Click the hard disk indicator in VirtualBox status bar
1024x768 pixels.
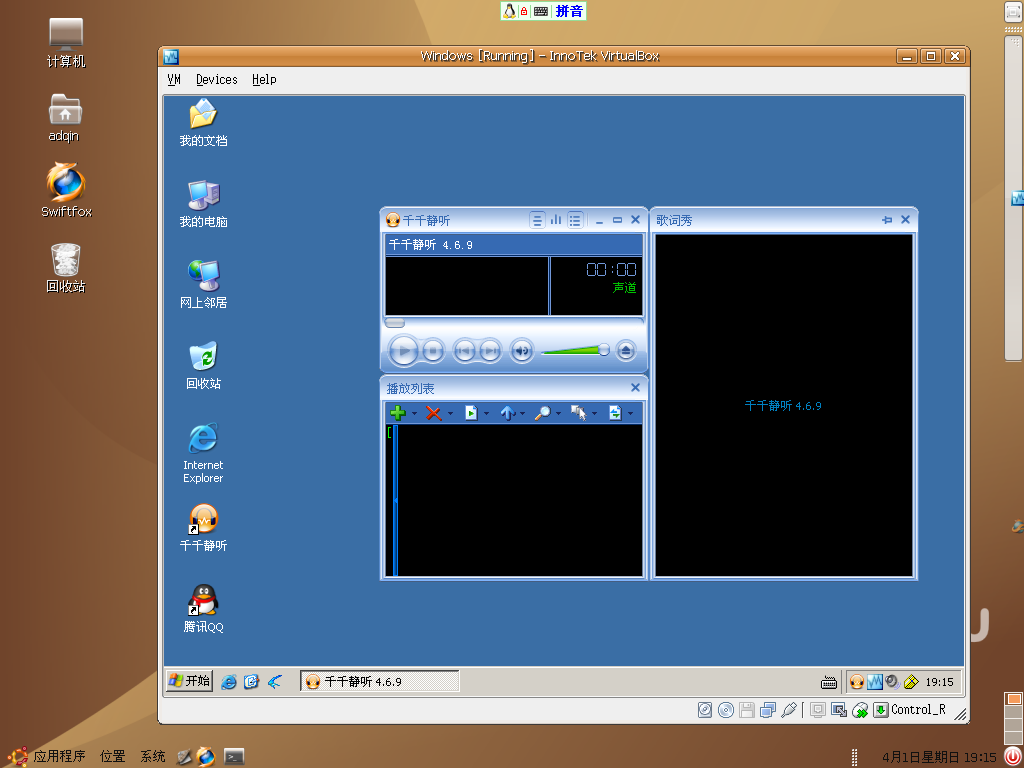click(x=705, y=710)
